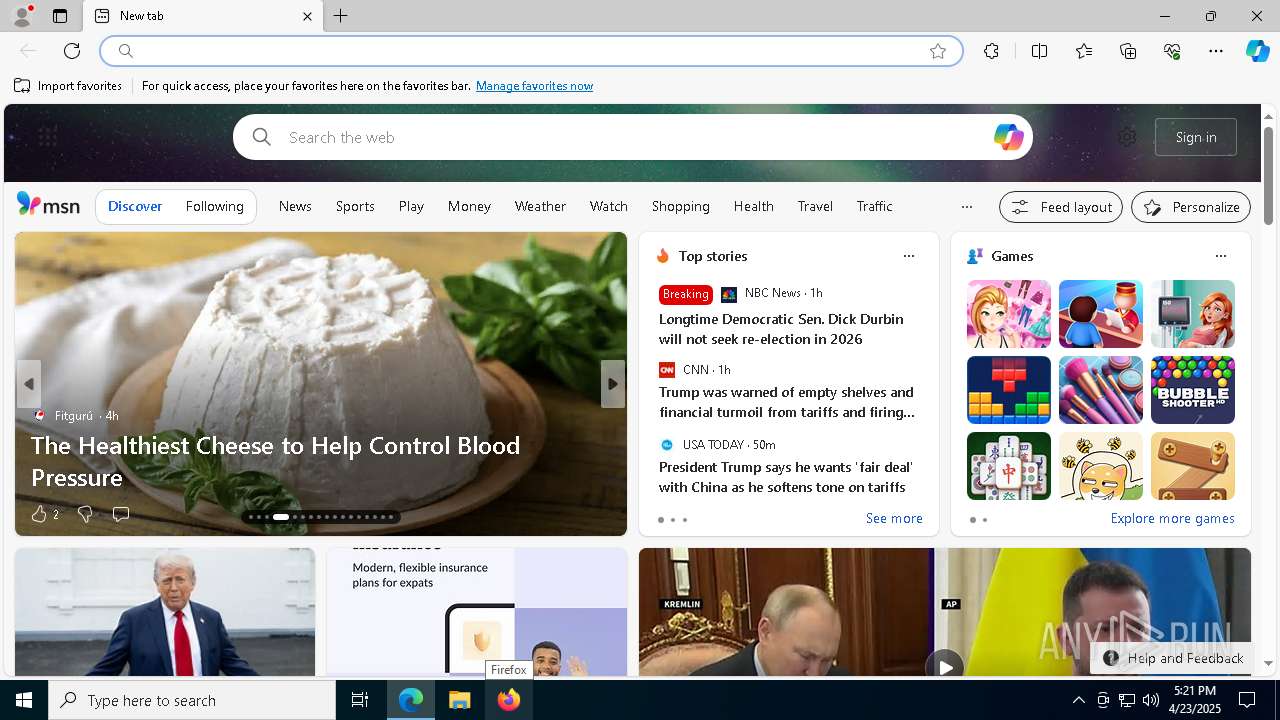Open Help and Feedback button

pyautogui.click(x=1173, y=658)
